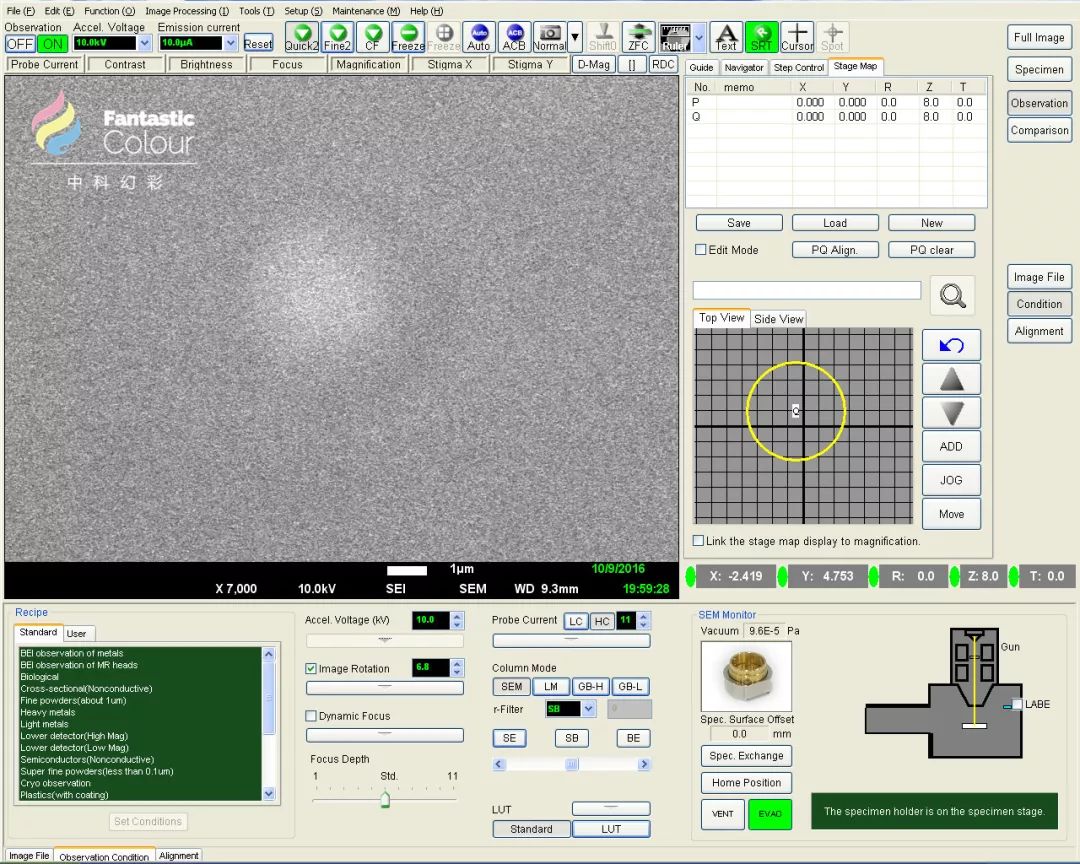Activate ACB auto contrast brightness icon
1080x864 pixels.
coord(514,37)
